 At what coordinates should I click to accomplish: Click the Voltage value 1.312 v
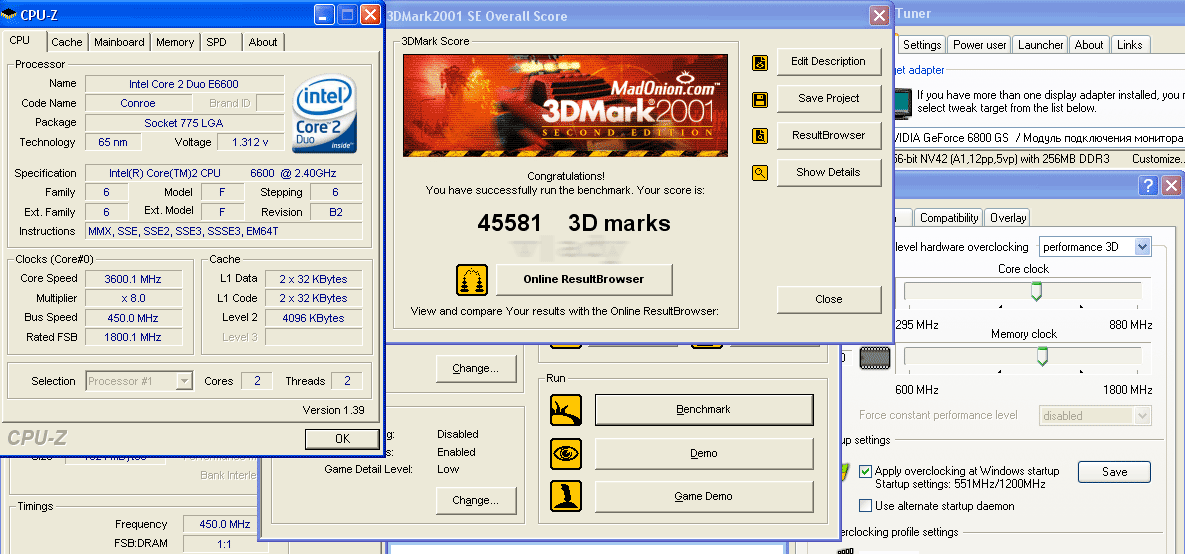(252, 142)
